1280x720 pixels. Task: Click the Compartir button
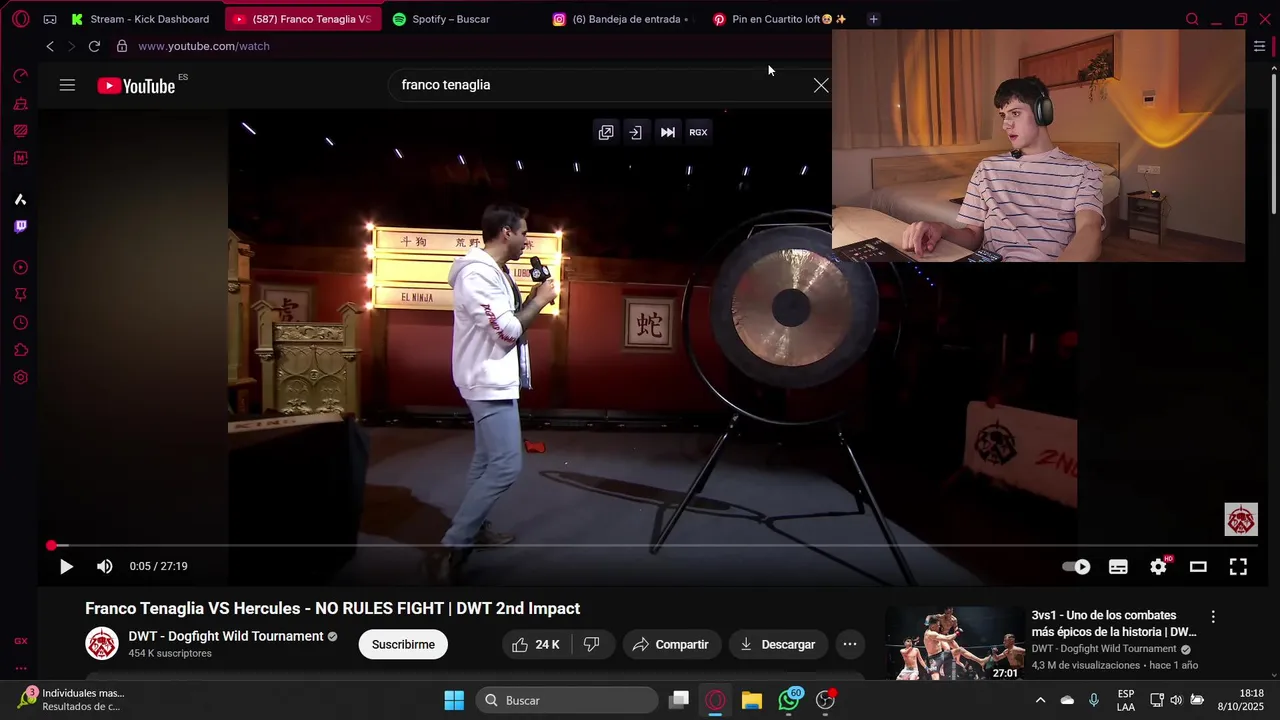click(670, 645)
